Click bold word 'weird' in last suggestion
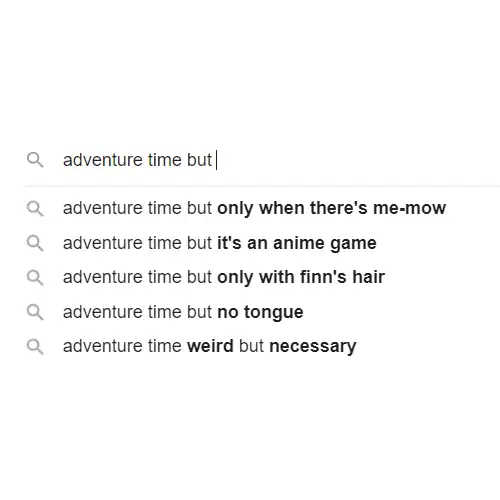The height and width of the screenshot is (500, 500). 210,346
